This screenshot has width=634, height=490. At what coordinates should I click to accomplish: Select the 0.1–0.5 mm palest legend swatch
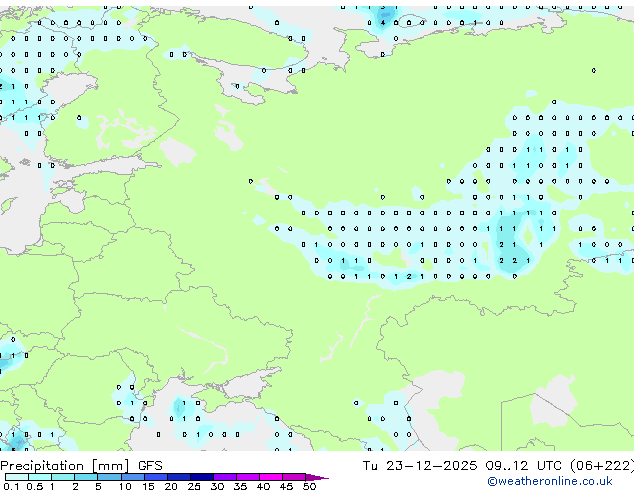click(x=17, y=477)
